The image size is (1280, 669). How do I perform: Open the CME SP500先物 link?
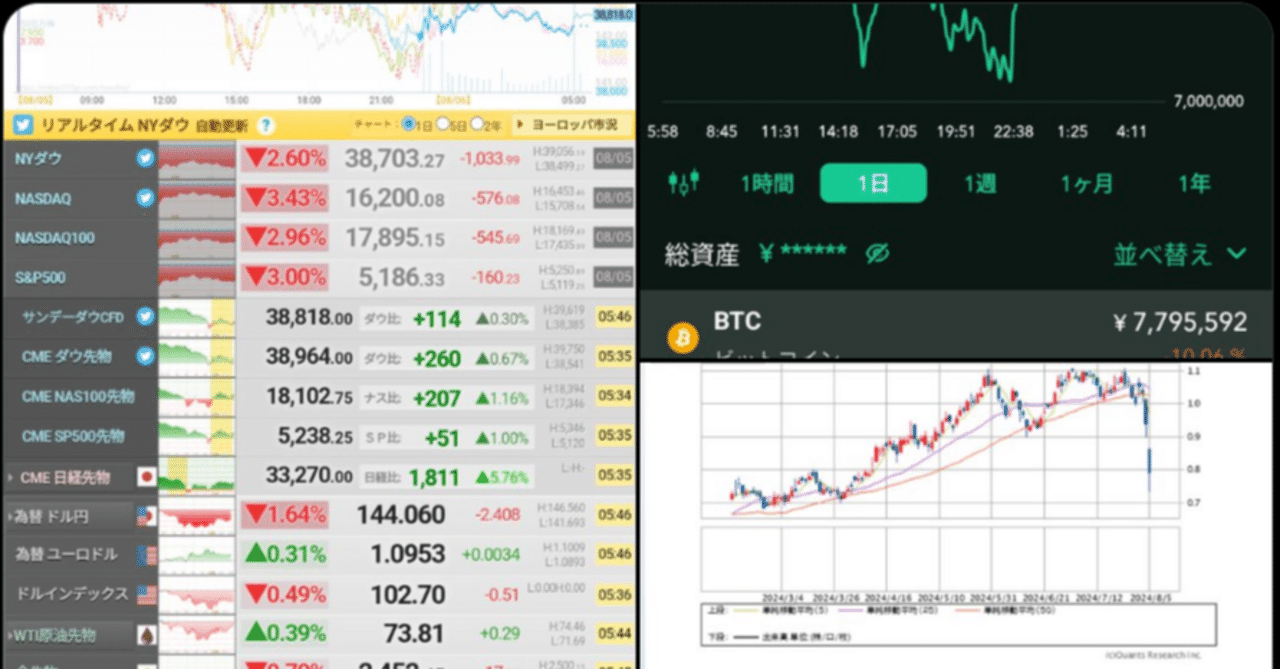[x=73, y=436]
